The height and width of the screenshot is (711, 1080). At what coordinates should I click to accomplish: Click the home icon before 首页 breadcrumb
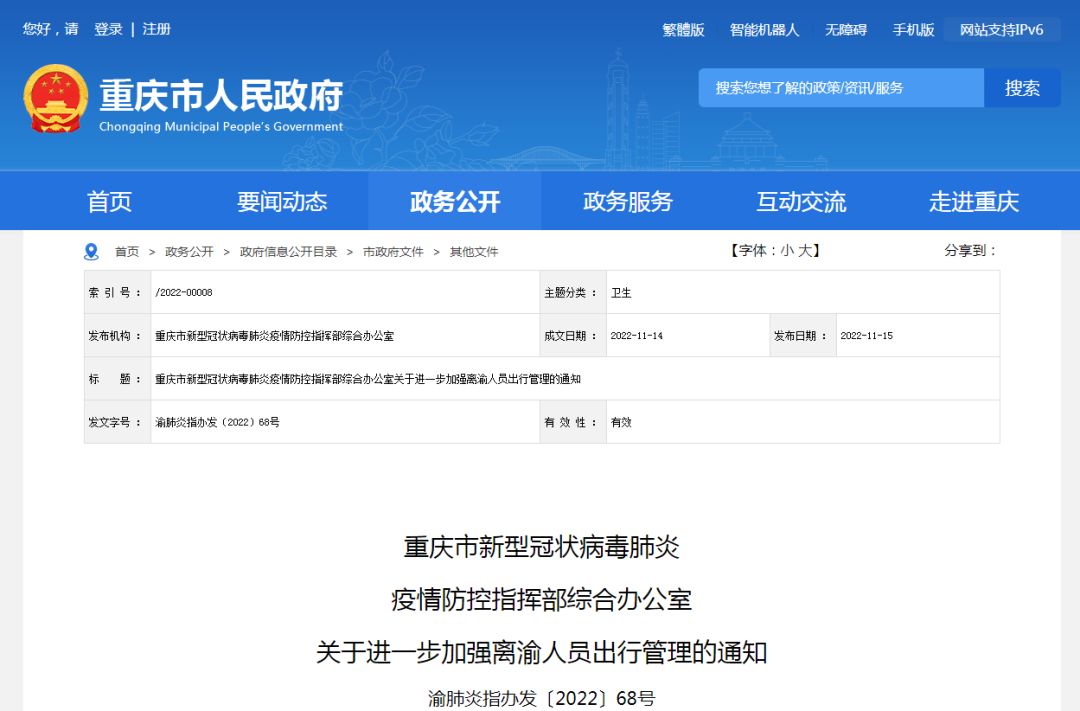point(91,251)
